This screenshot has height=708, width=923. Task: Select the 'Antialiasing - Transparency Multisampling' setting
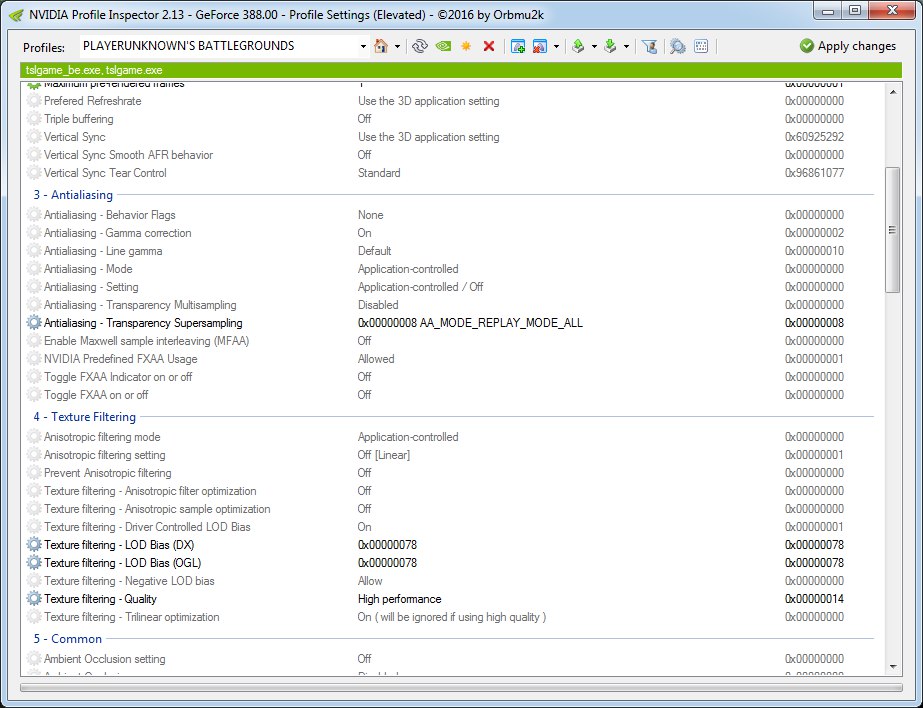140,305
